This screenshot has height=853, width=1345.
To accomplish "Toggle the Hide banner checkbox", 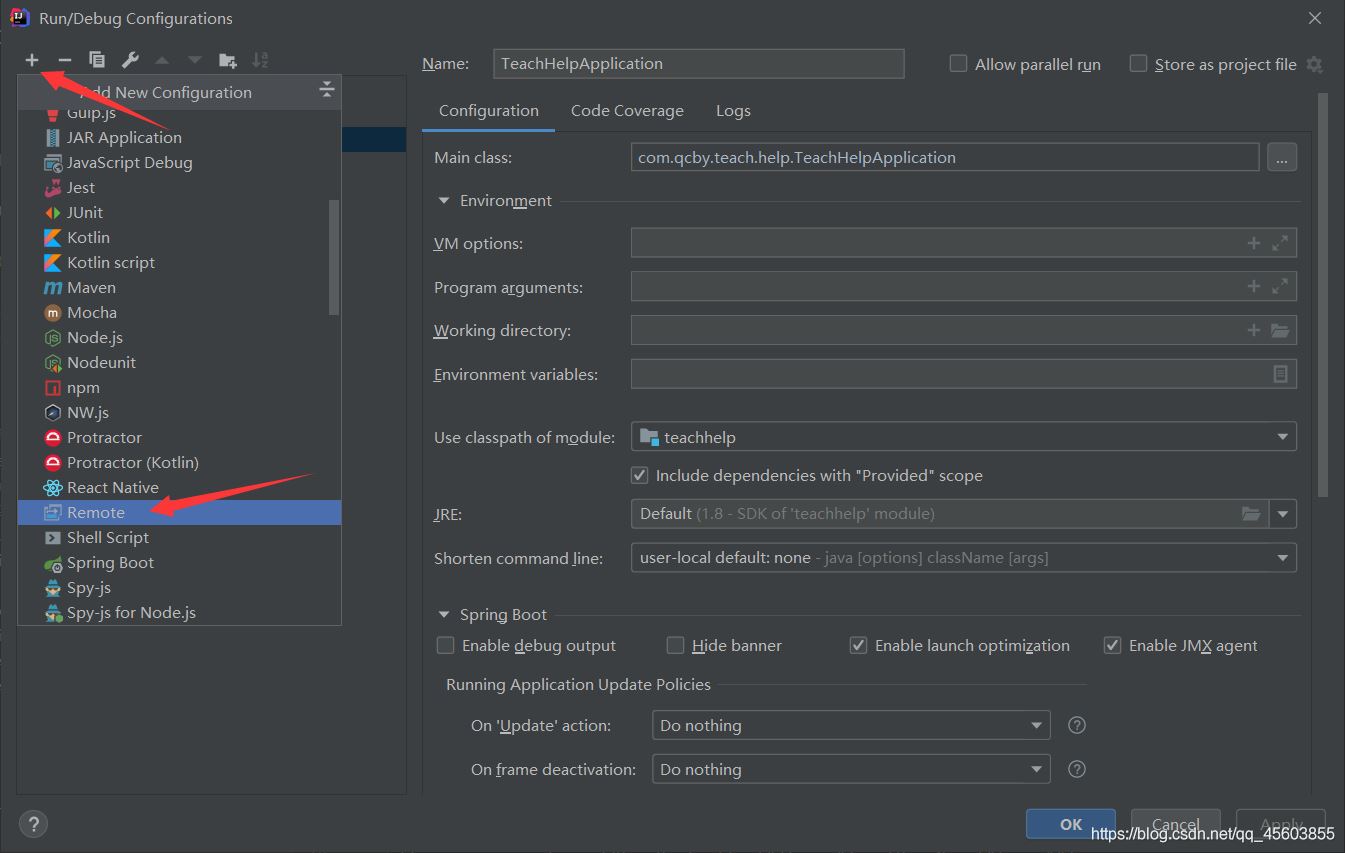I will tap(676, 646).
